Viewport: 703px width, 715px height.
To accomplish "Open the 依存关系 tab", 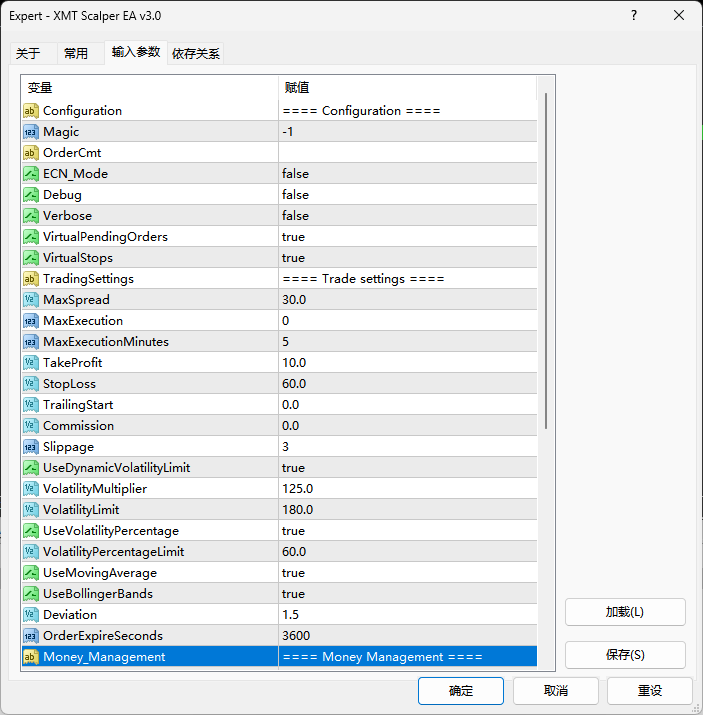I will point(196,53).
